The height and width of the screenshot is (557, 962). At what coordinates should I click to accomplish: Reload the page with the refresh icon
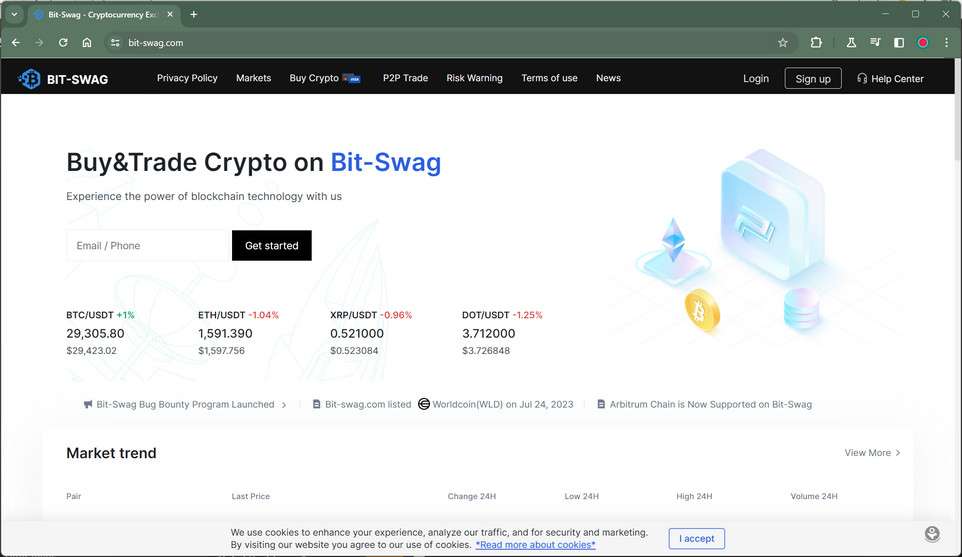point(63,43)
